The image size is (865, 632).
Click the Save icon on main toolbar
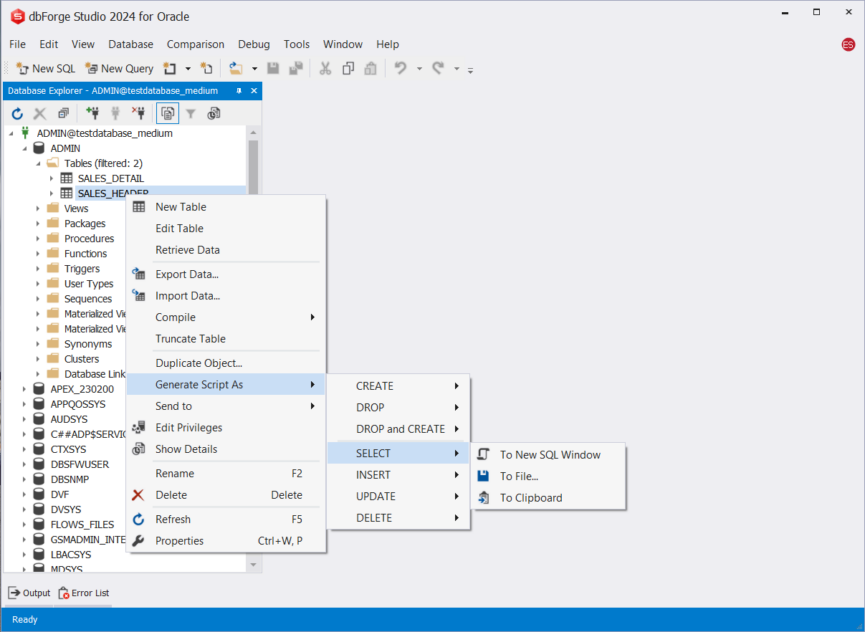coord(272,68)
